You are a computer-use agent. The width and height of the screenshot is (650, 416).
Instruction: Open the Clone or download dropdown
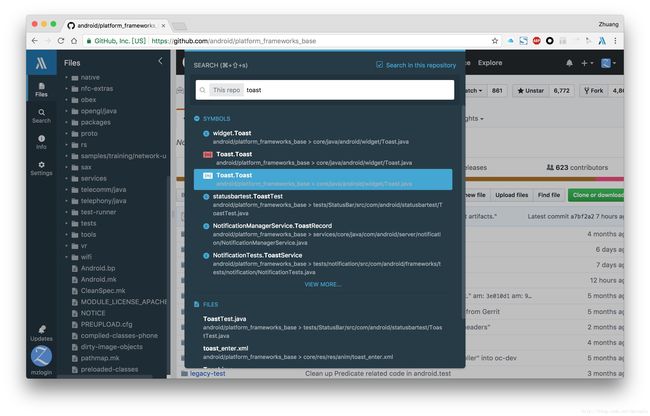click(x=596, y=195)
